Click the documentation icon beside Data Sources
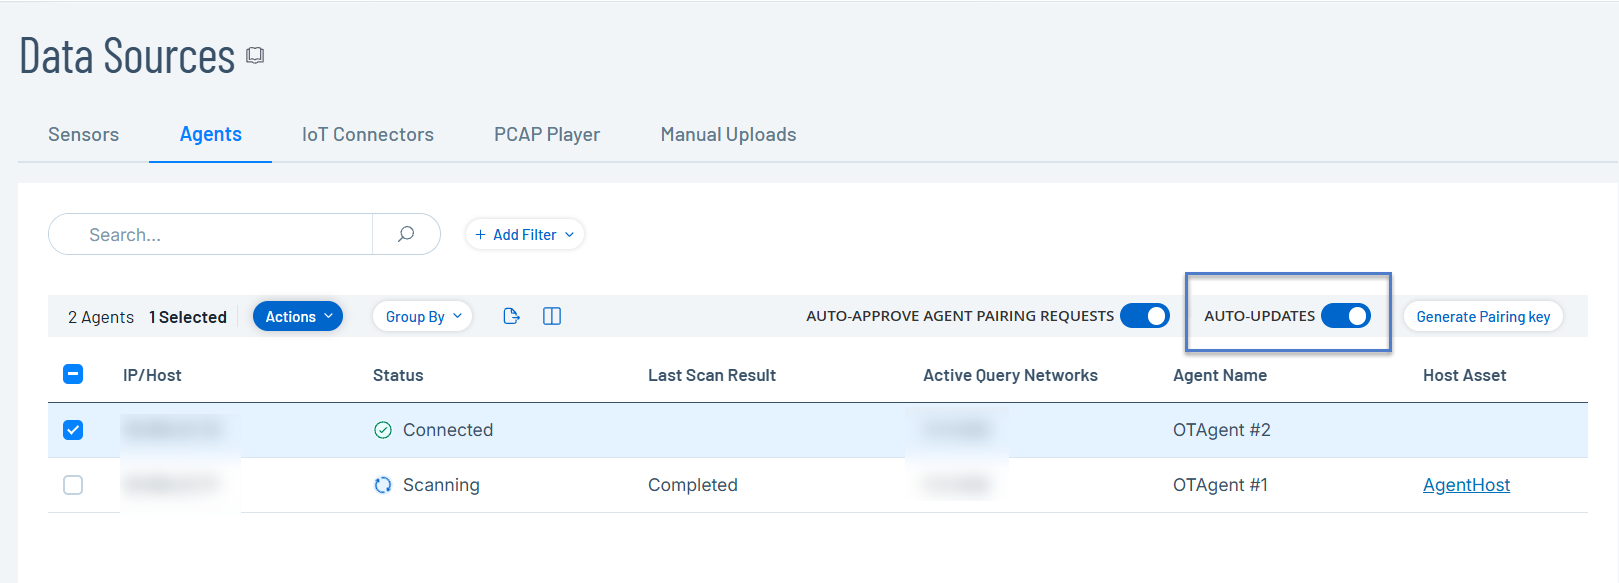 [255, 56]
